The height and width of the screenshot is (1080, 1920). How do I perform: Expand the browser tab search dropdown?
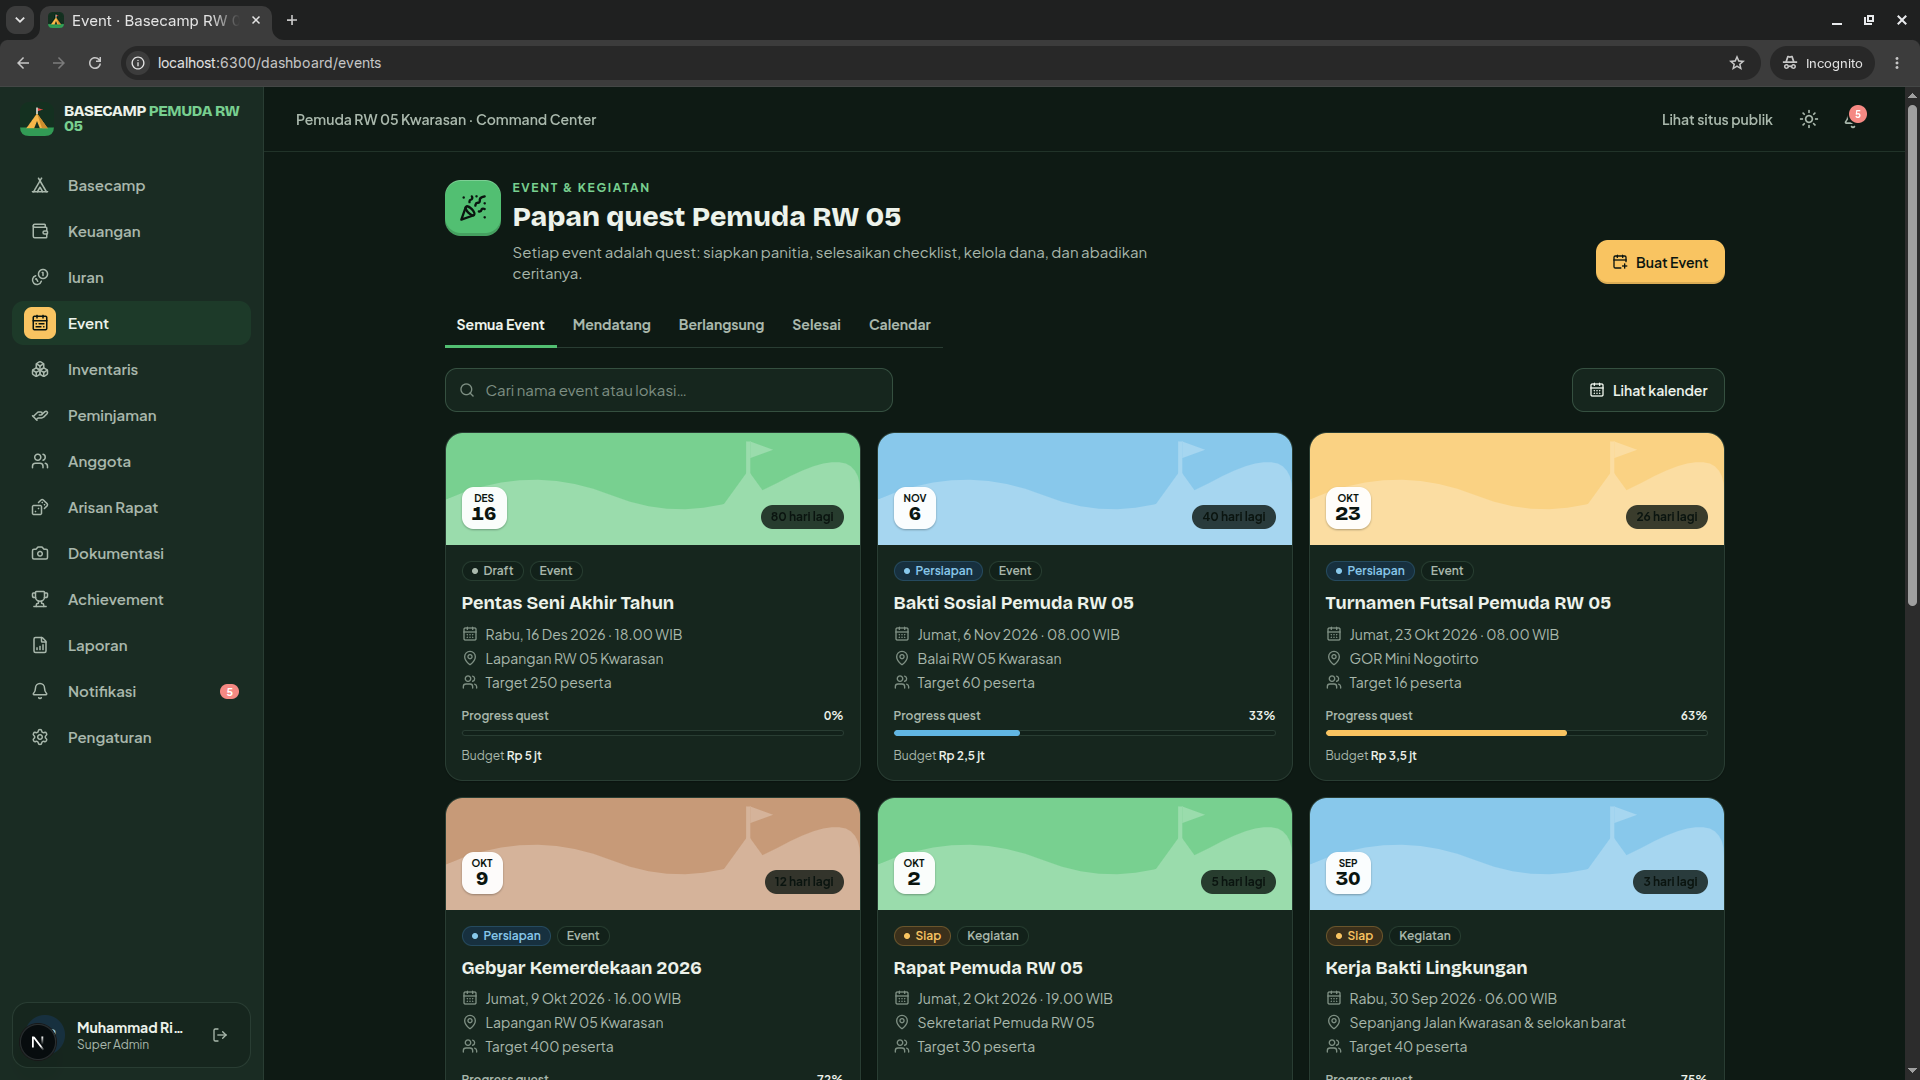pyautogui.click(x=19, y=20)
